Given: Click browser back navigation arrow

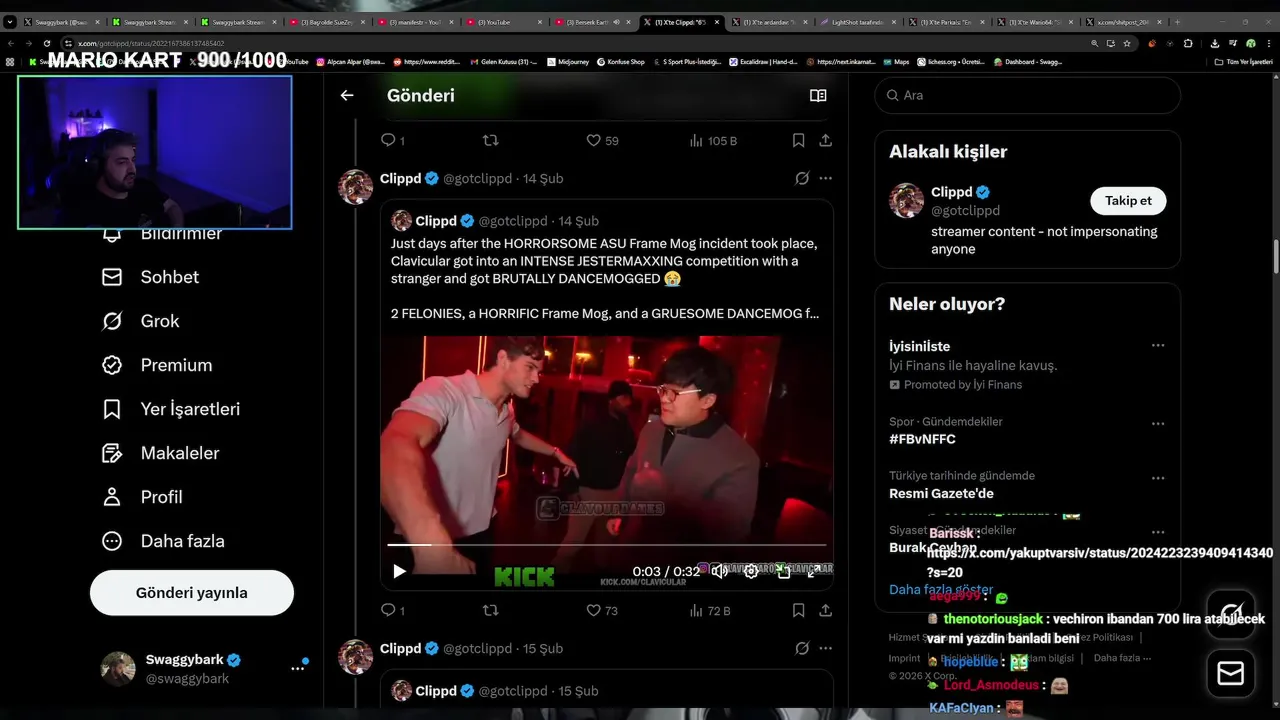Looking at the screenshot, I should coord(10,43).
